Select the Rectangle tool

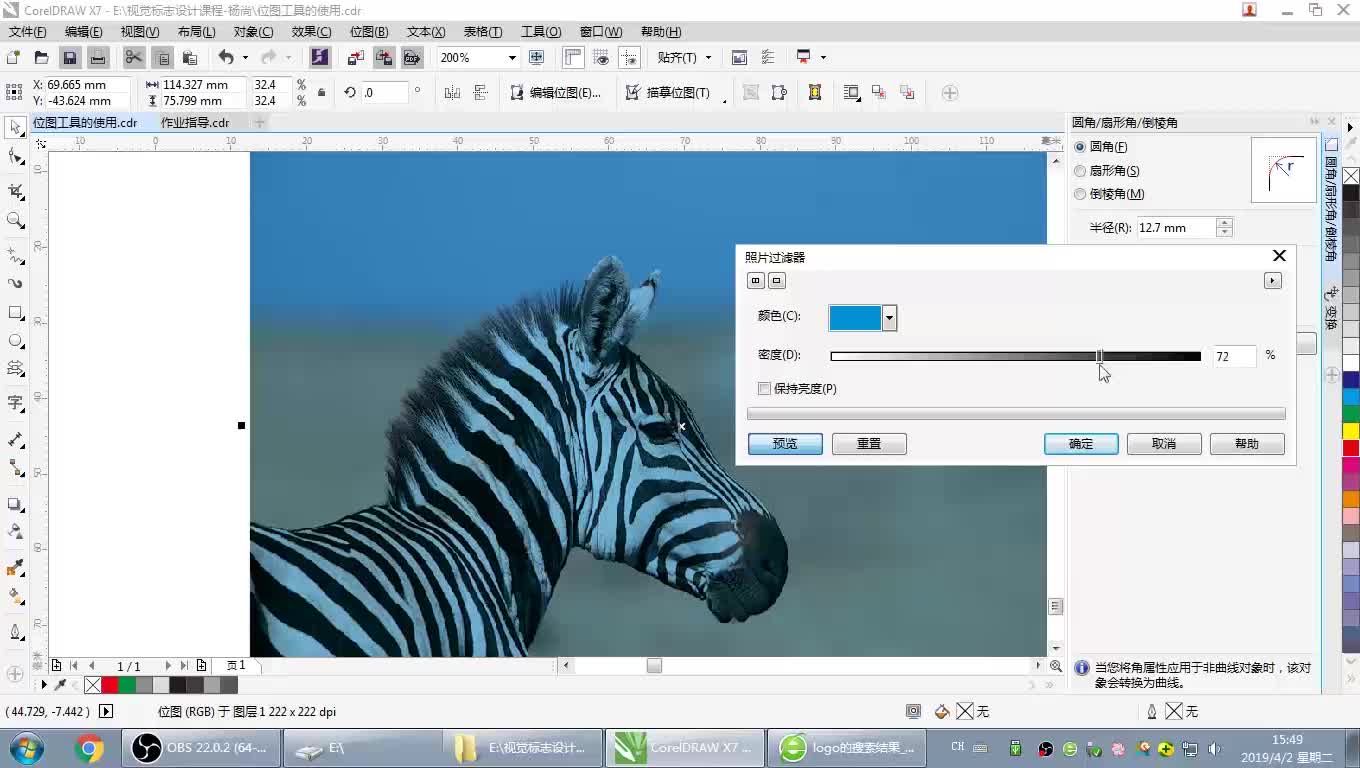15,313
